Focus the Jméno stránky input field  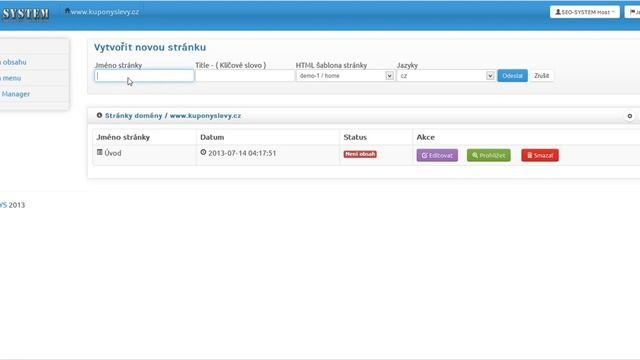coord(144,76)
